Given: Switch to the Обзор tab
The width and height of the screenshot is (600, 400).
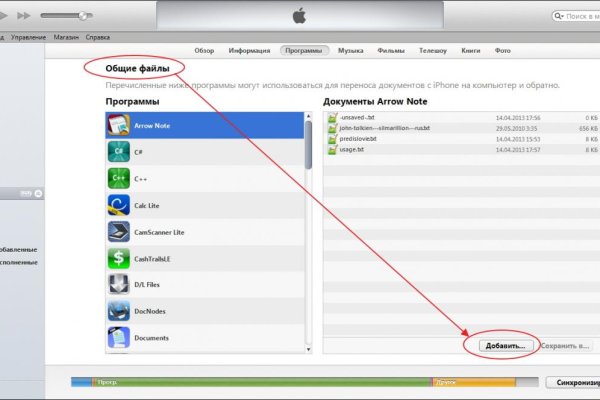Looking at the screenshot, I should 204,49.
